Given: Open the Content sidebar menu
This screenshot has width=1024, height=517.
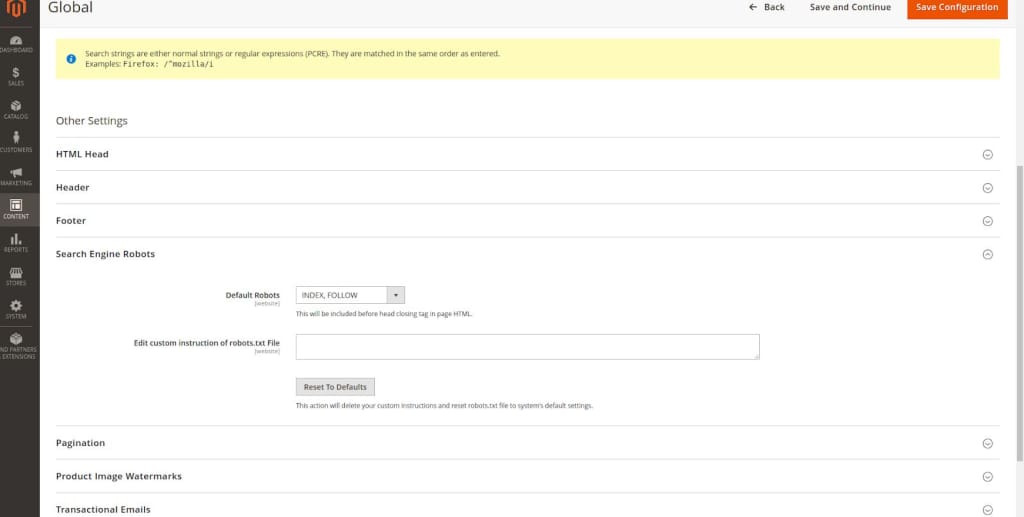Looking at the screenshot, I should tap(16, 210).
